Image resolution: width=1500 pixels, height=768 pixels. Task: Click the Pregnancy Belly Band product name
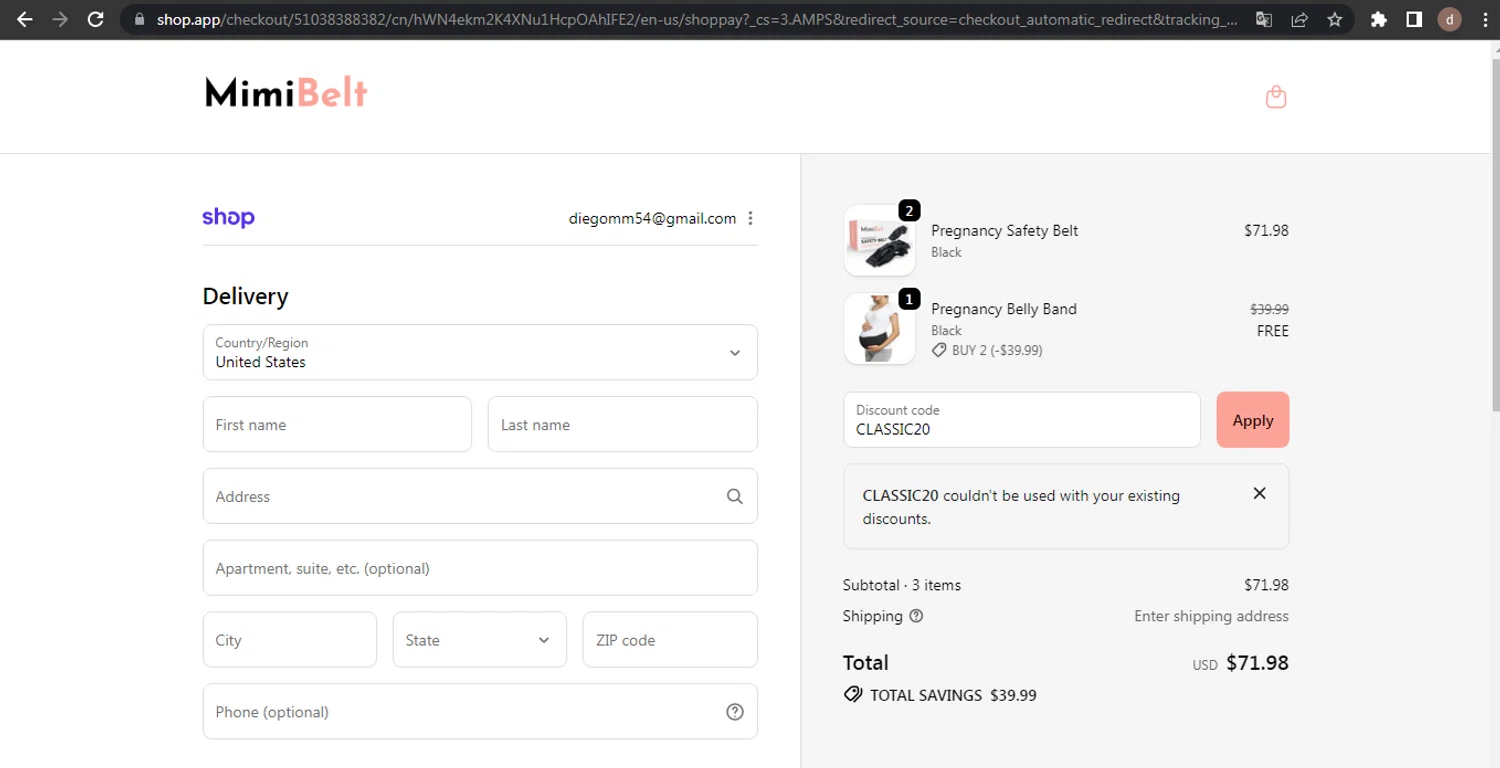1004,309
